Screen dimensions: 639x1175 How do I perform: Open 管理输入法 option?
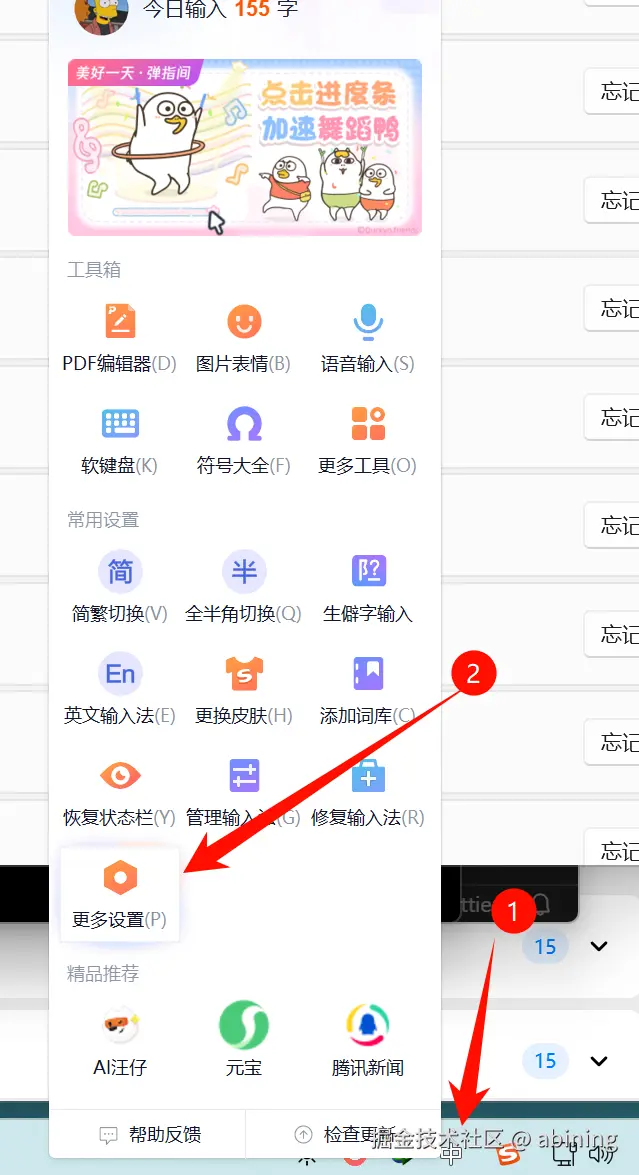[x=243, y=791]
